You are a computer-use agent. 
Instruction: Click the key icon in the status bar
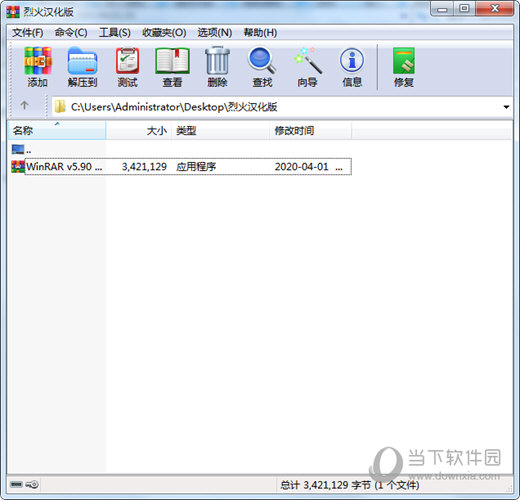pos(33,484)
